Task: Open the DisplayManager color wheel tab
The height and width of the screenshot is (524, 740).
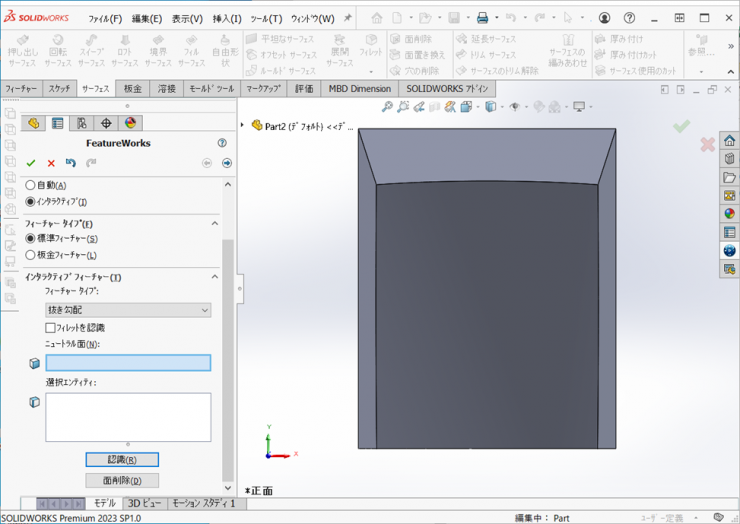Action: (x=130, y=124)
